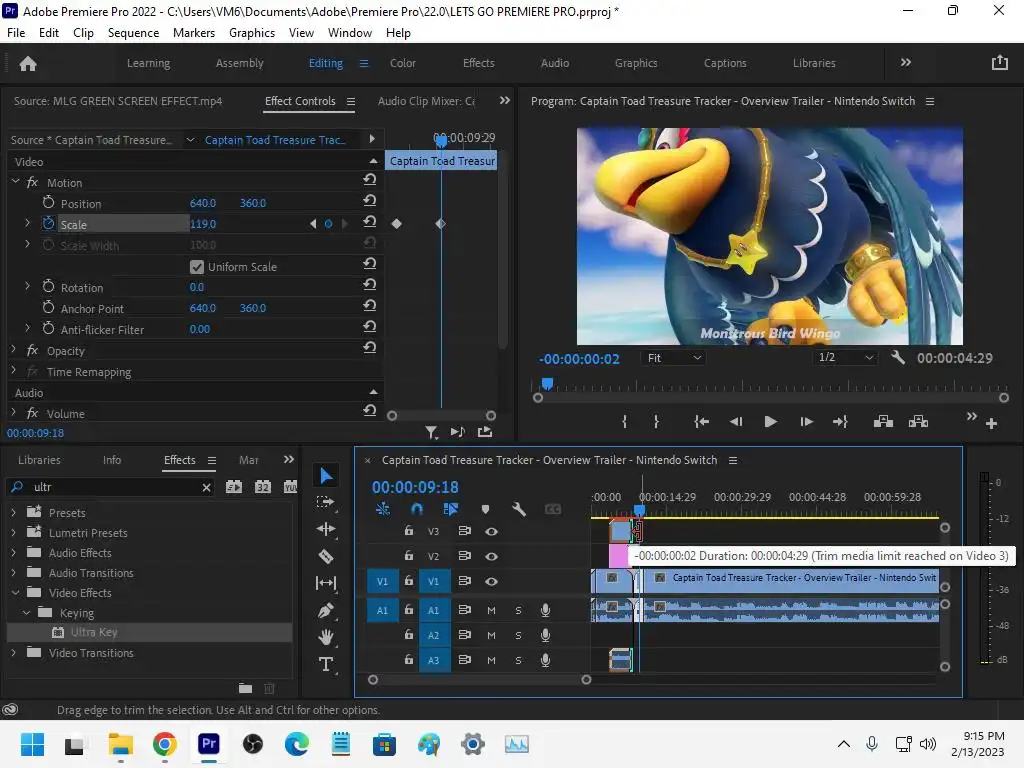Viewport: 1024px width, 768px height.
Task: Open Program monitor settings wrench
Action: 898,357
